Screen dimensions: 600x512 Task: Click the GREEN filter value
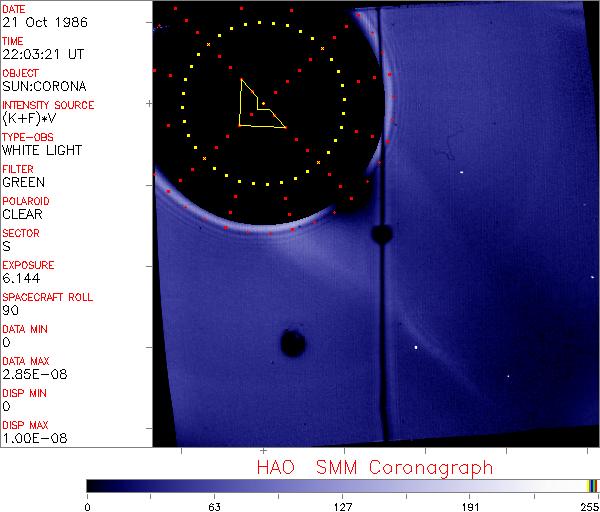(23, 183)
